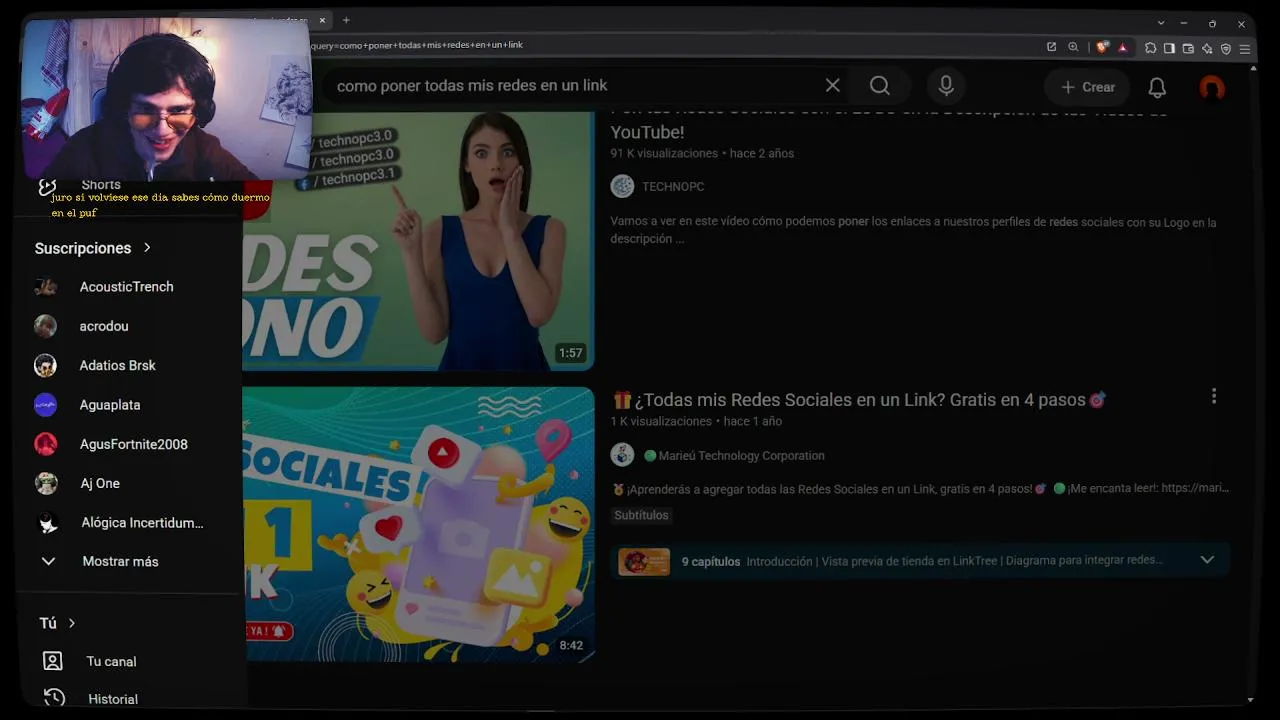The width and height of the screenshot is (1280, 720).
Task: Open the Brave Wallet icon
Action: tap(1188, 48)
